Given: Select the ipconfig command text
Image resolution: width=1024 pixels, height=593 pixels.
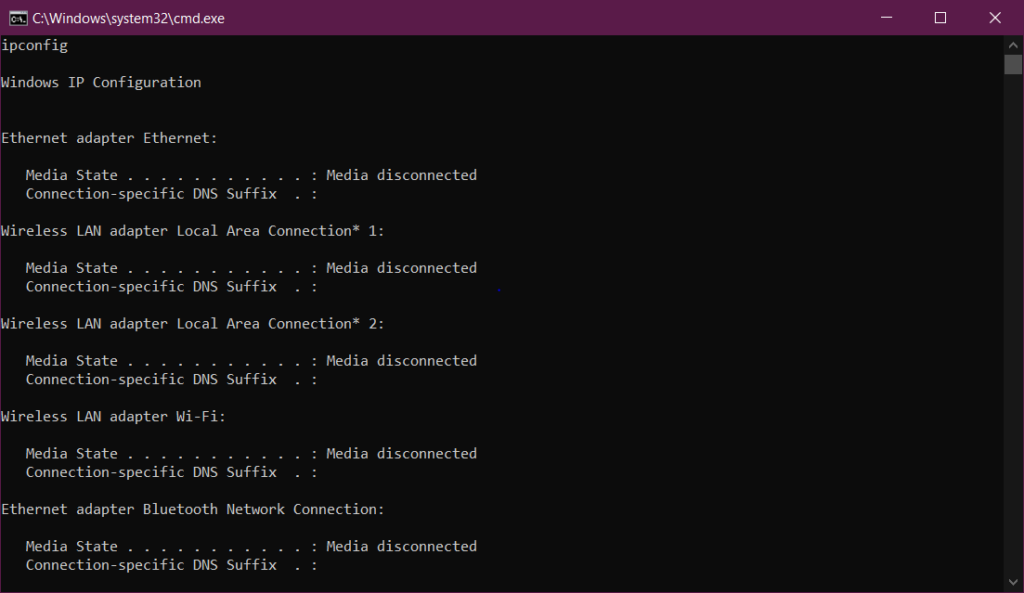Looking at the screenshot, I should tap(34, 45).
